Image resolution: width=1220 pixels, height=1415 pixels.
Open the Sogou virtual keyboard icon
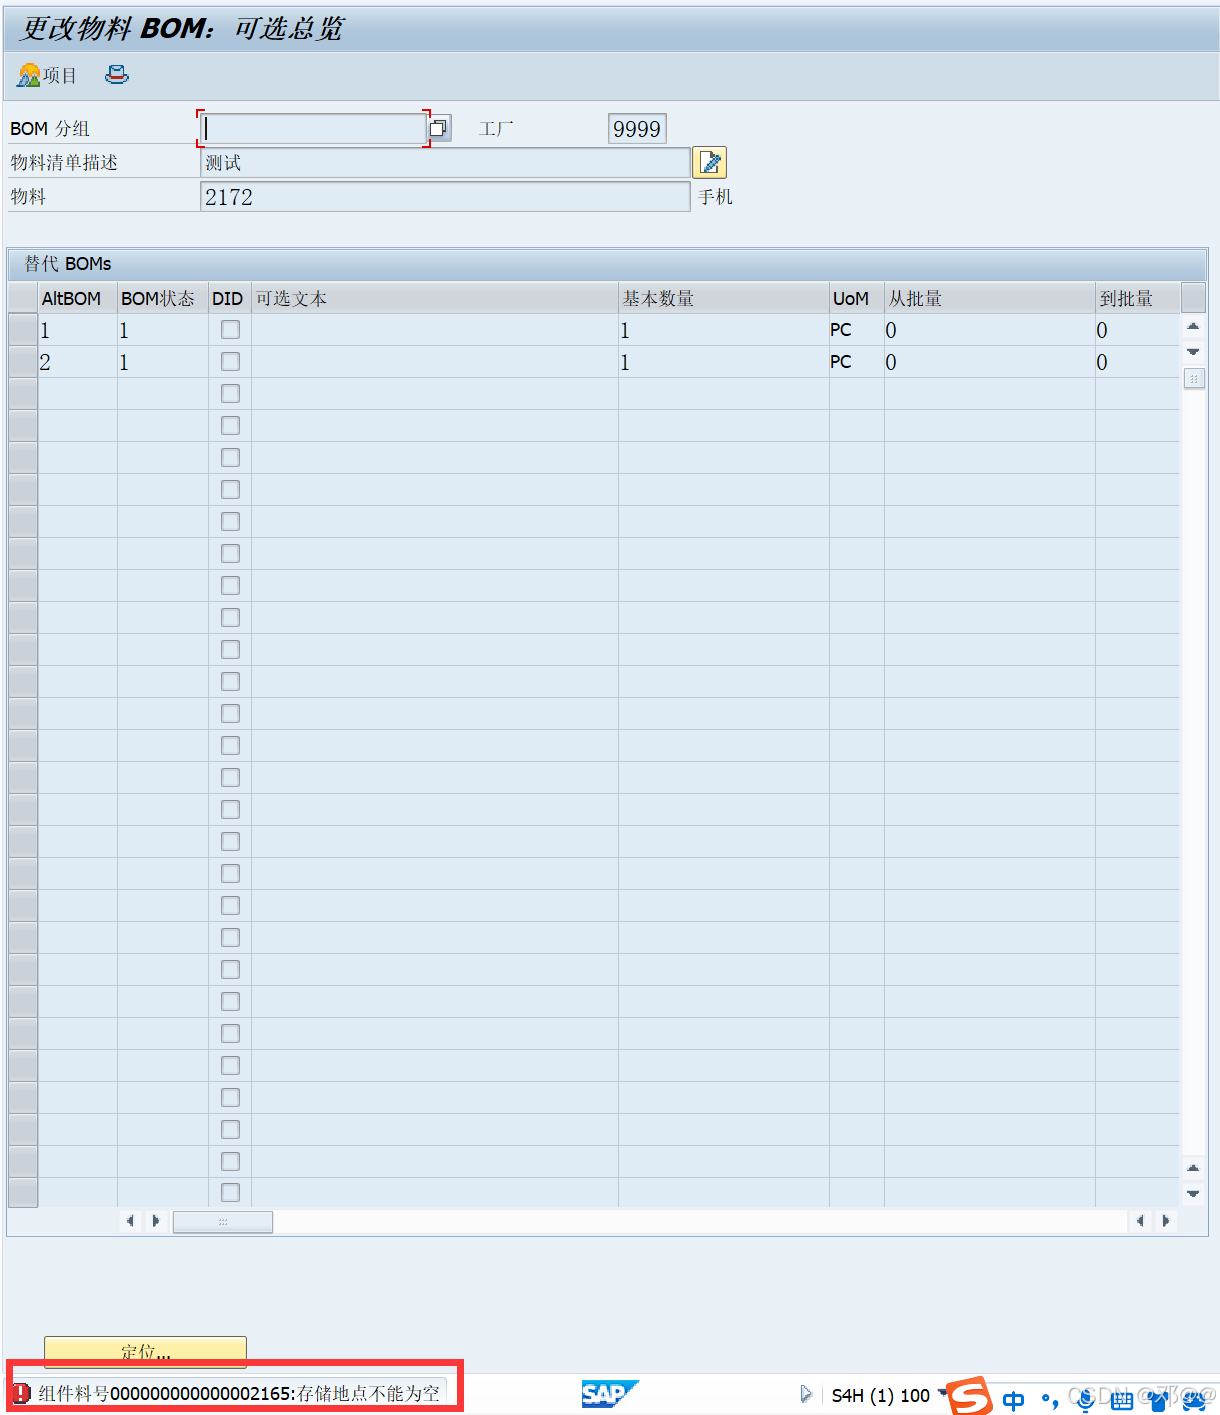[x=1122, y=1400]
